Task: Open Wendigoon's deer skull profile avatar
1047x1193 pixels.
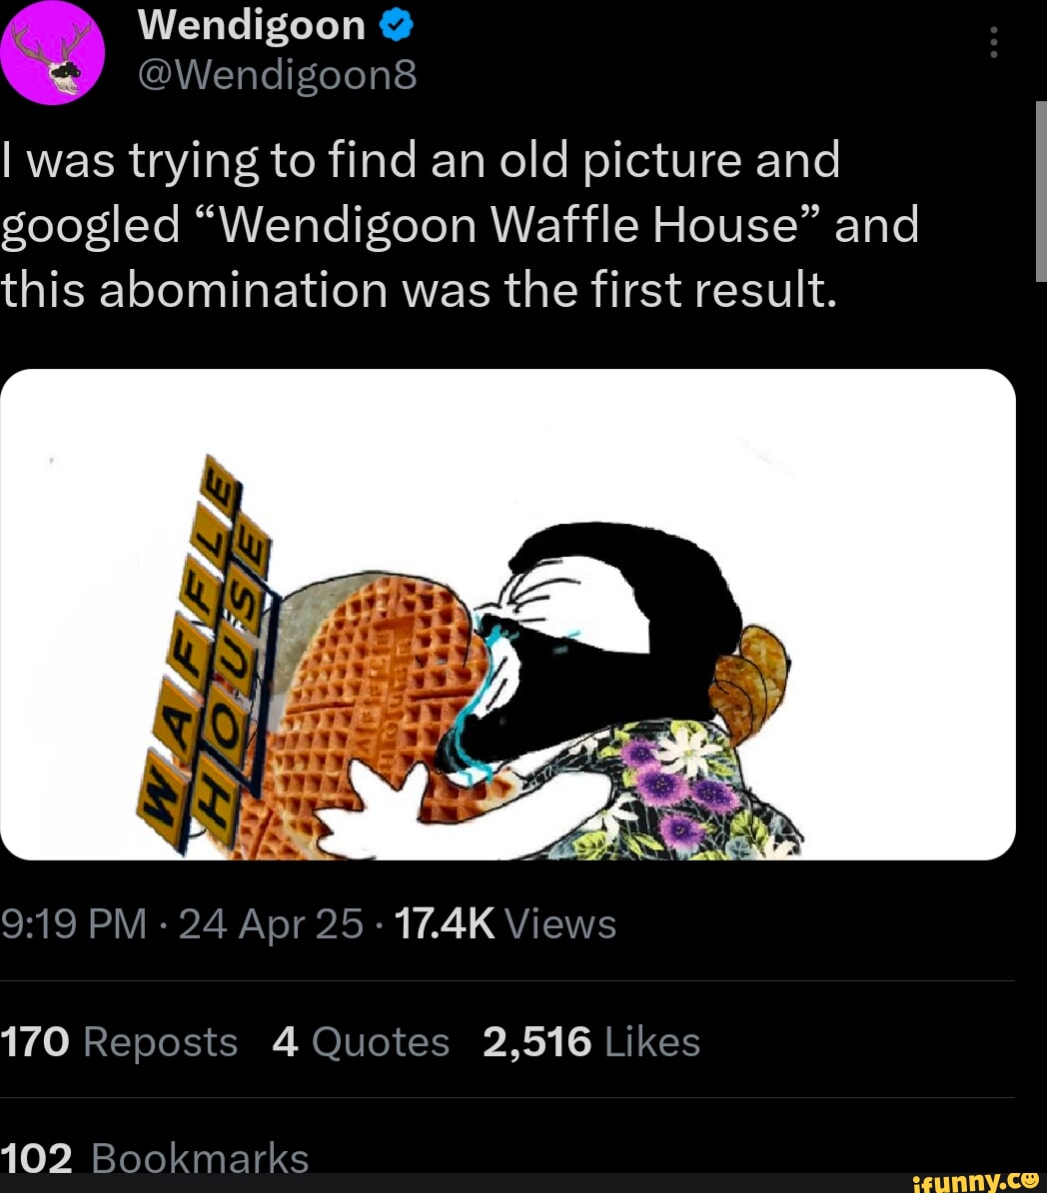Action: click(54, 53)
